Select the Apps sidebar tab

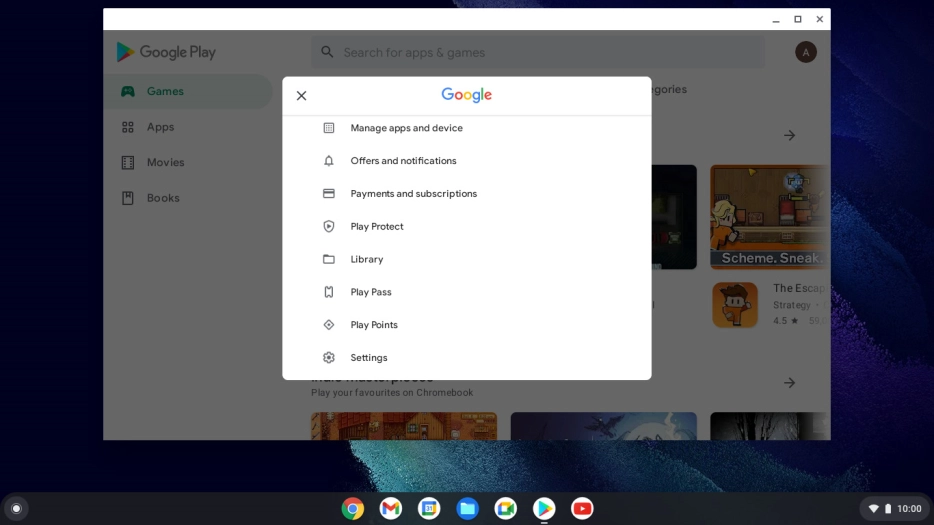click(188, 127)
